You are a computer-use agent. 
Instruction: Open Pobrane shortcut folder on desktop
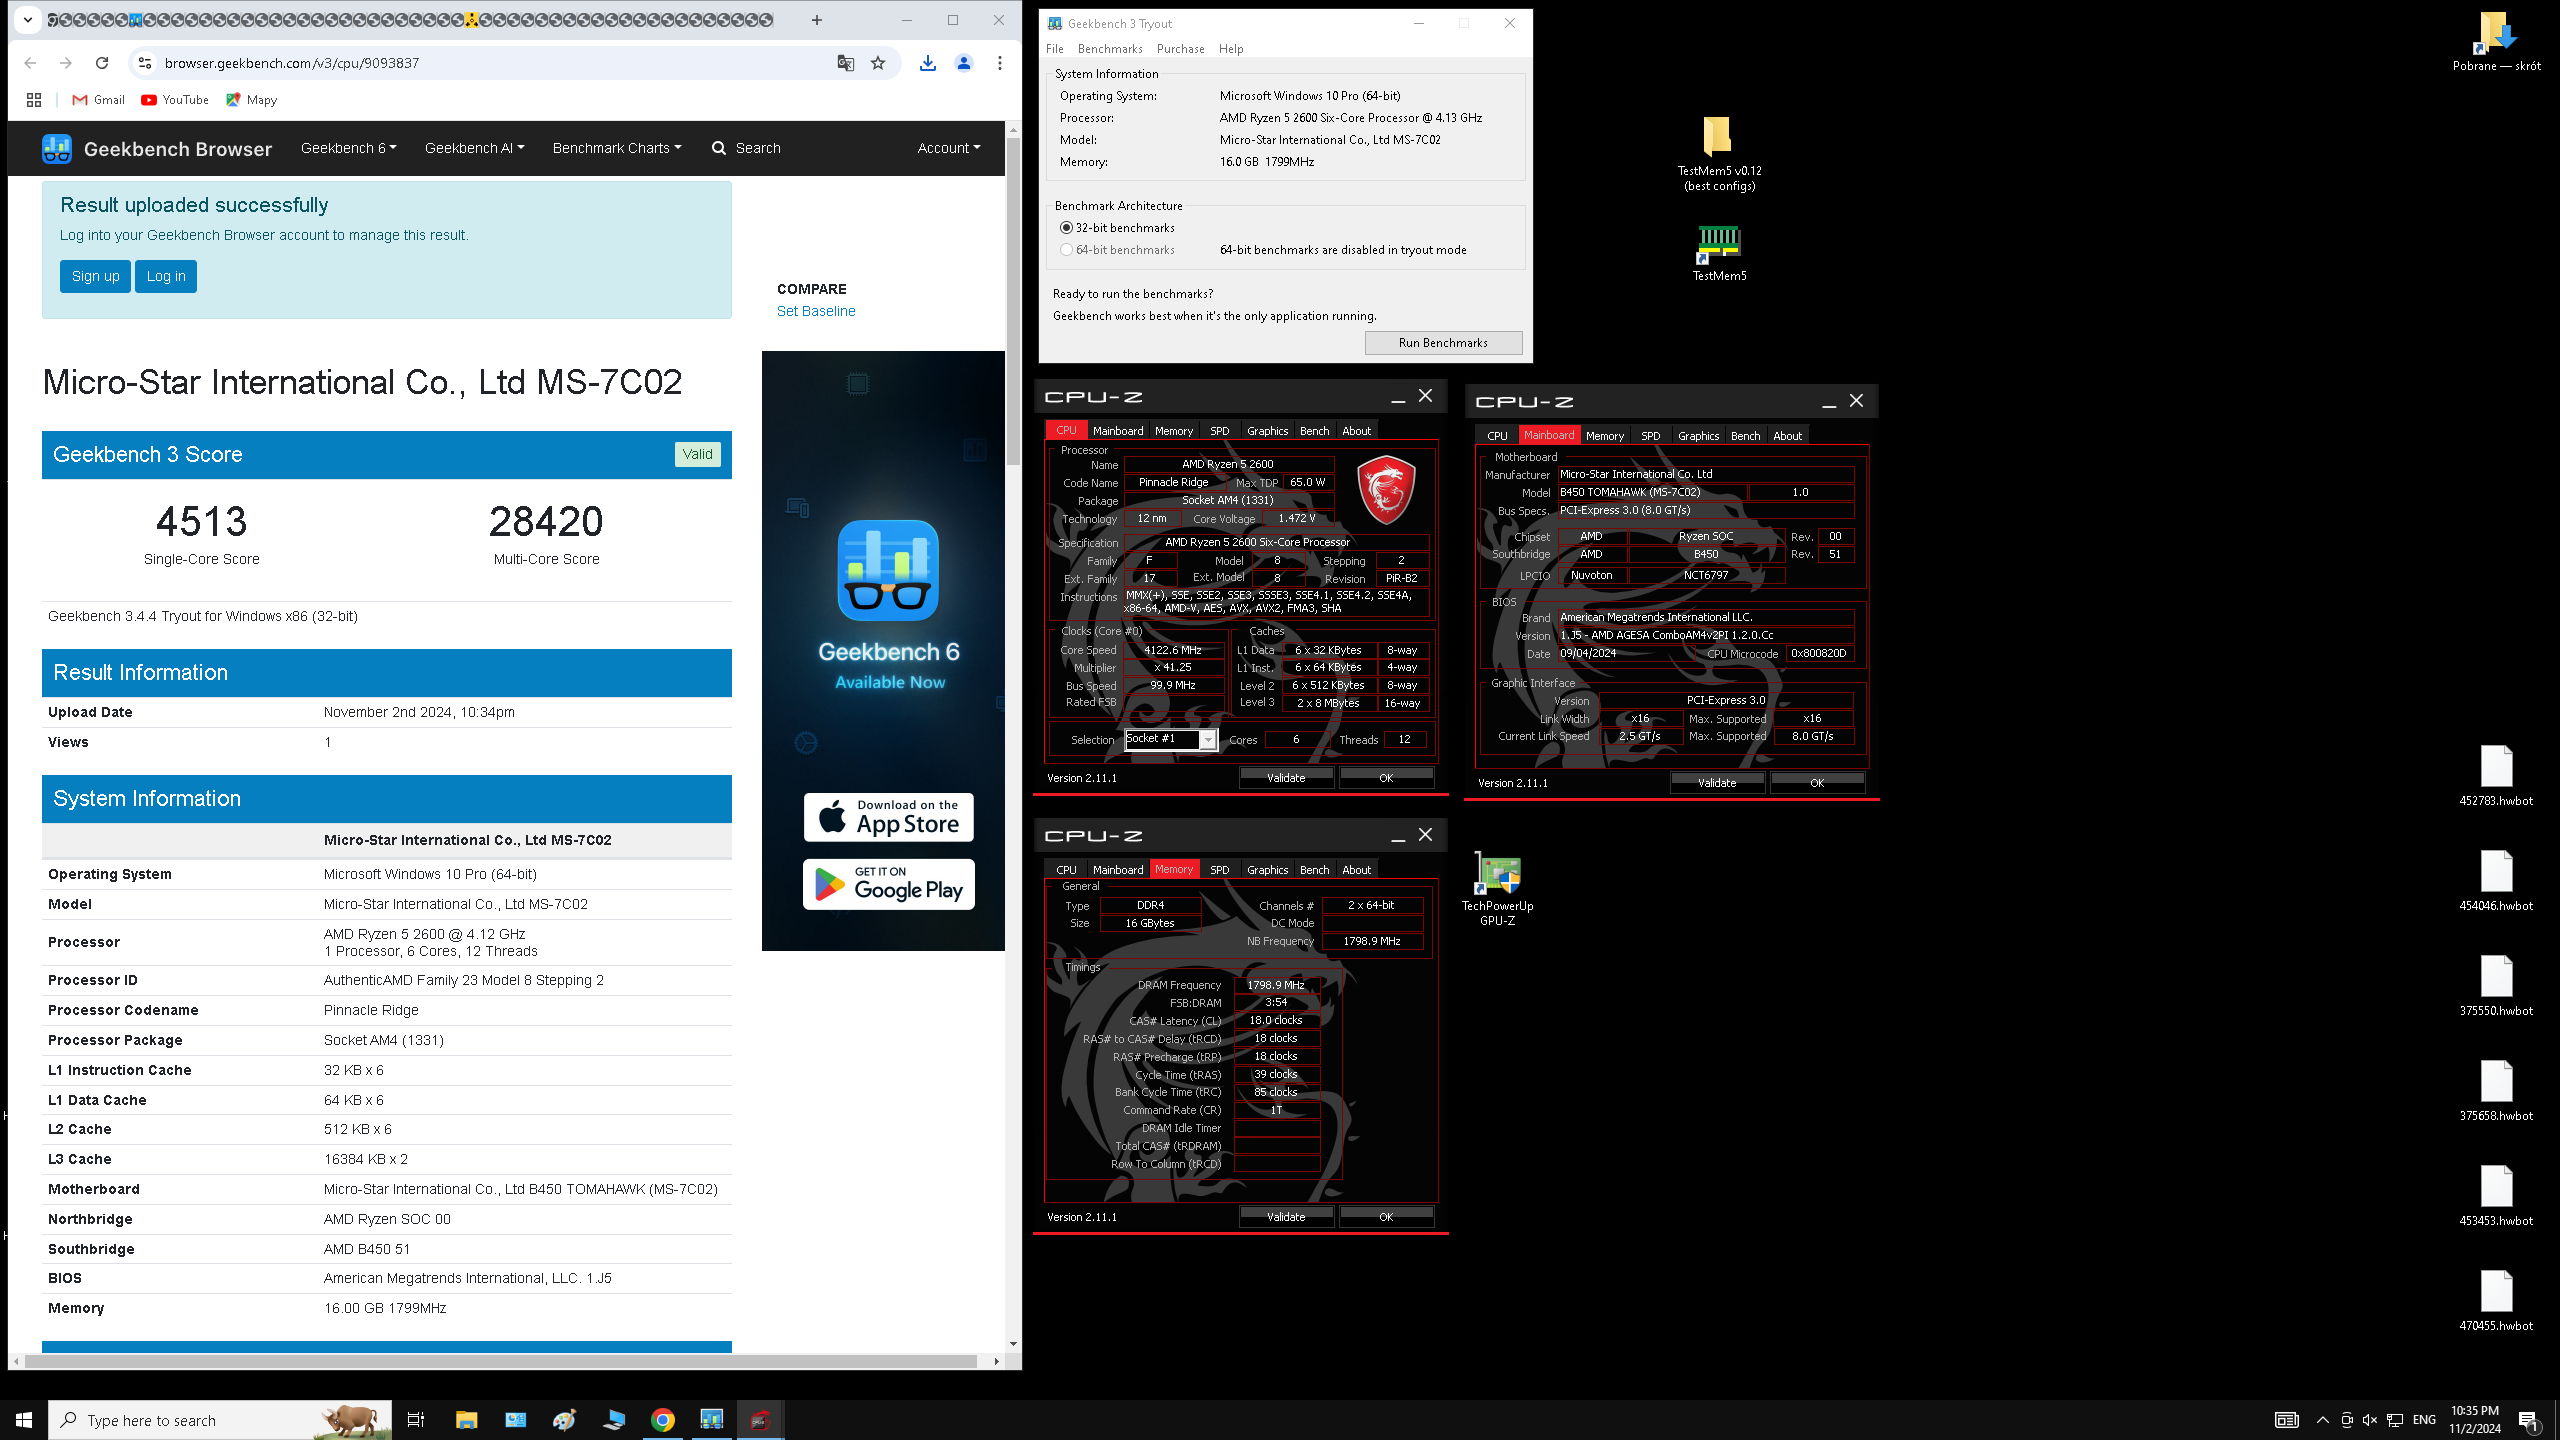click(x=2496, y=41)
